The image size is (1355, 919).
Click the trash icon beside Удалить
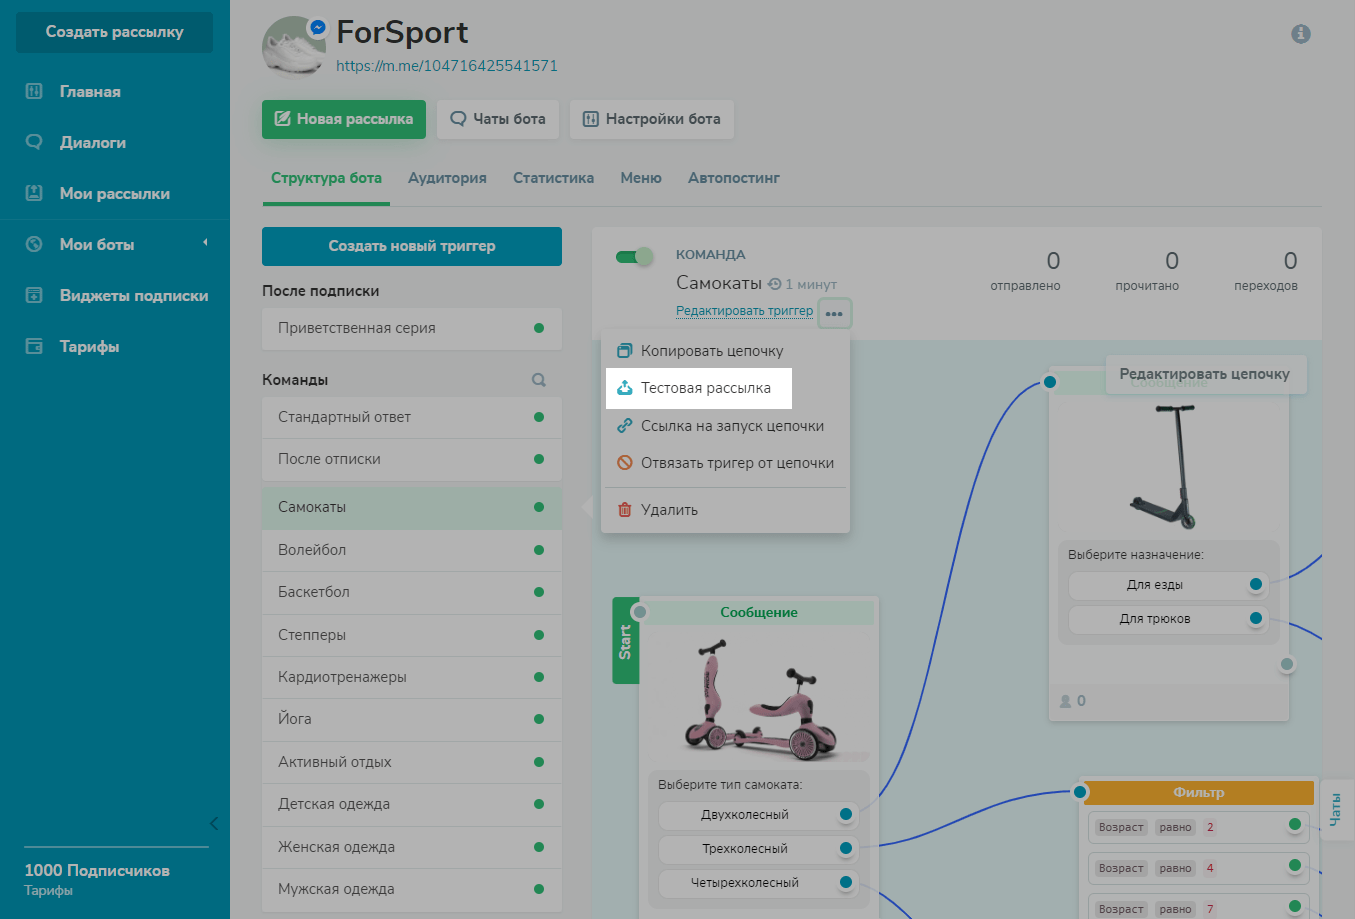pos(625,510)
